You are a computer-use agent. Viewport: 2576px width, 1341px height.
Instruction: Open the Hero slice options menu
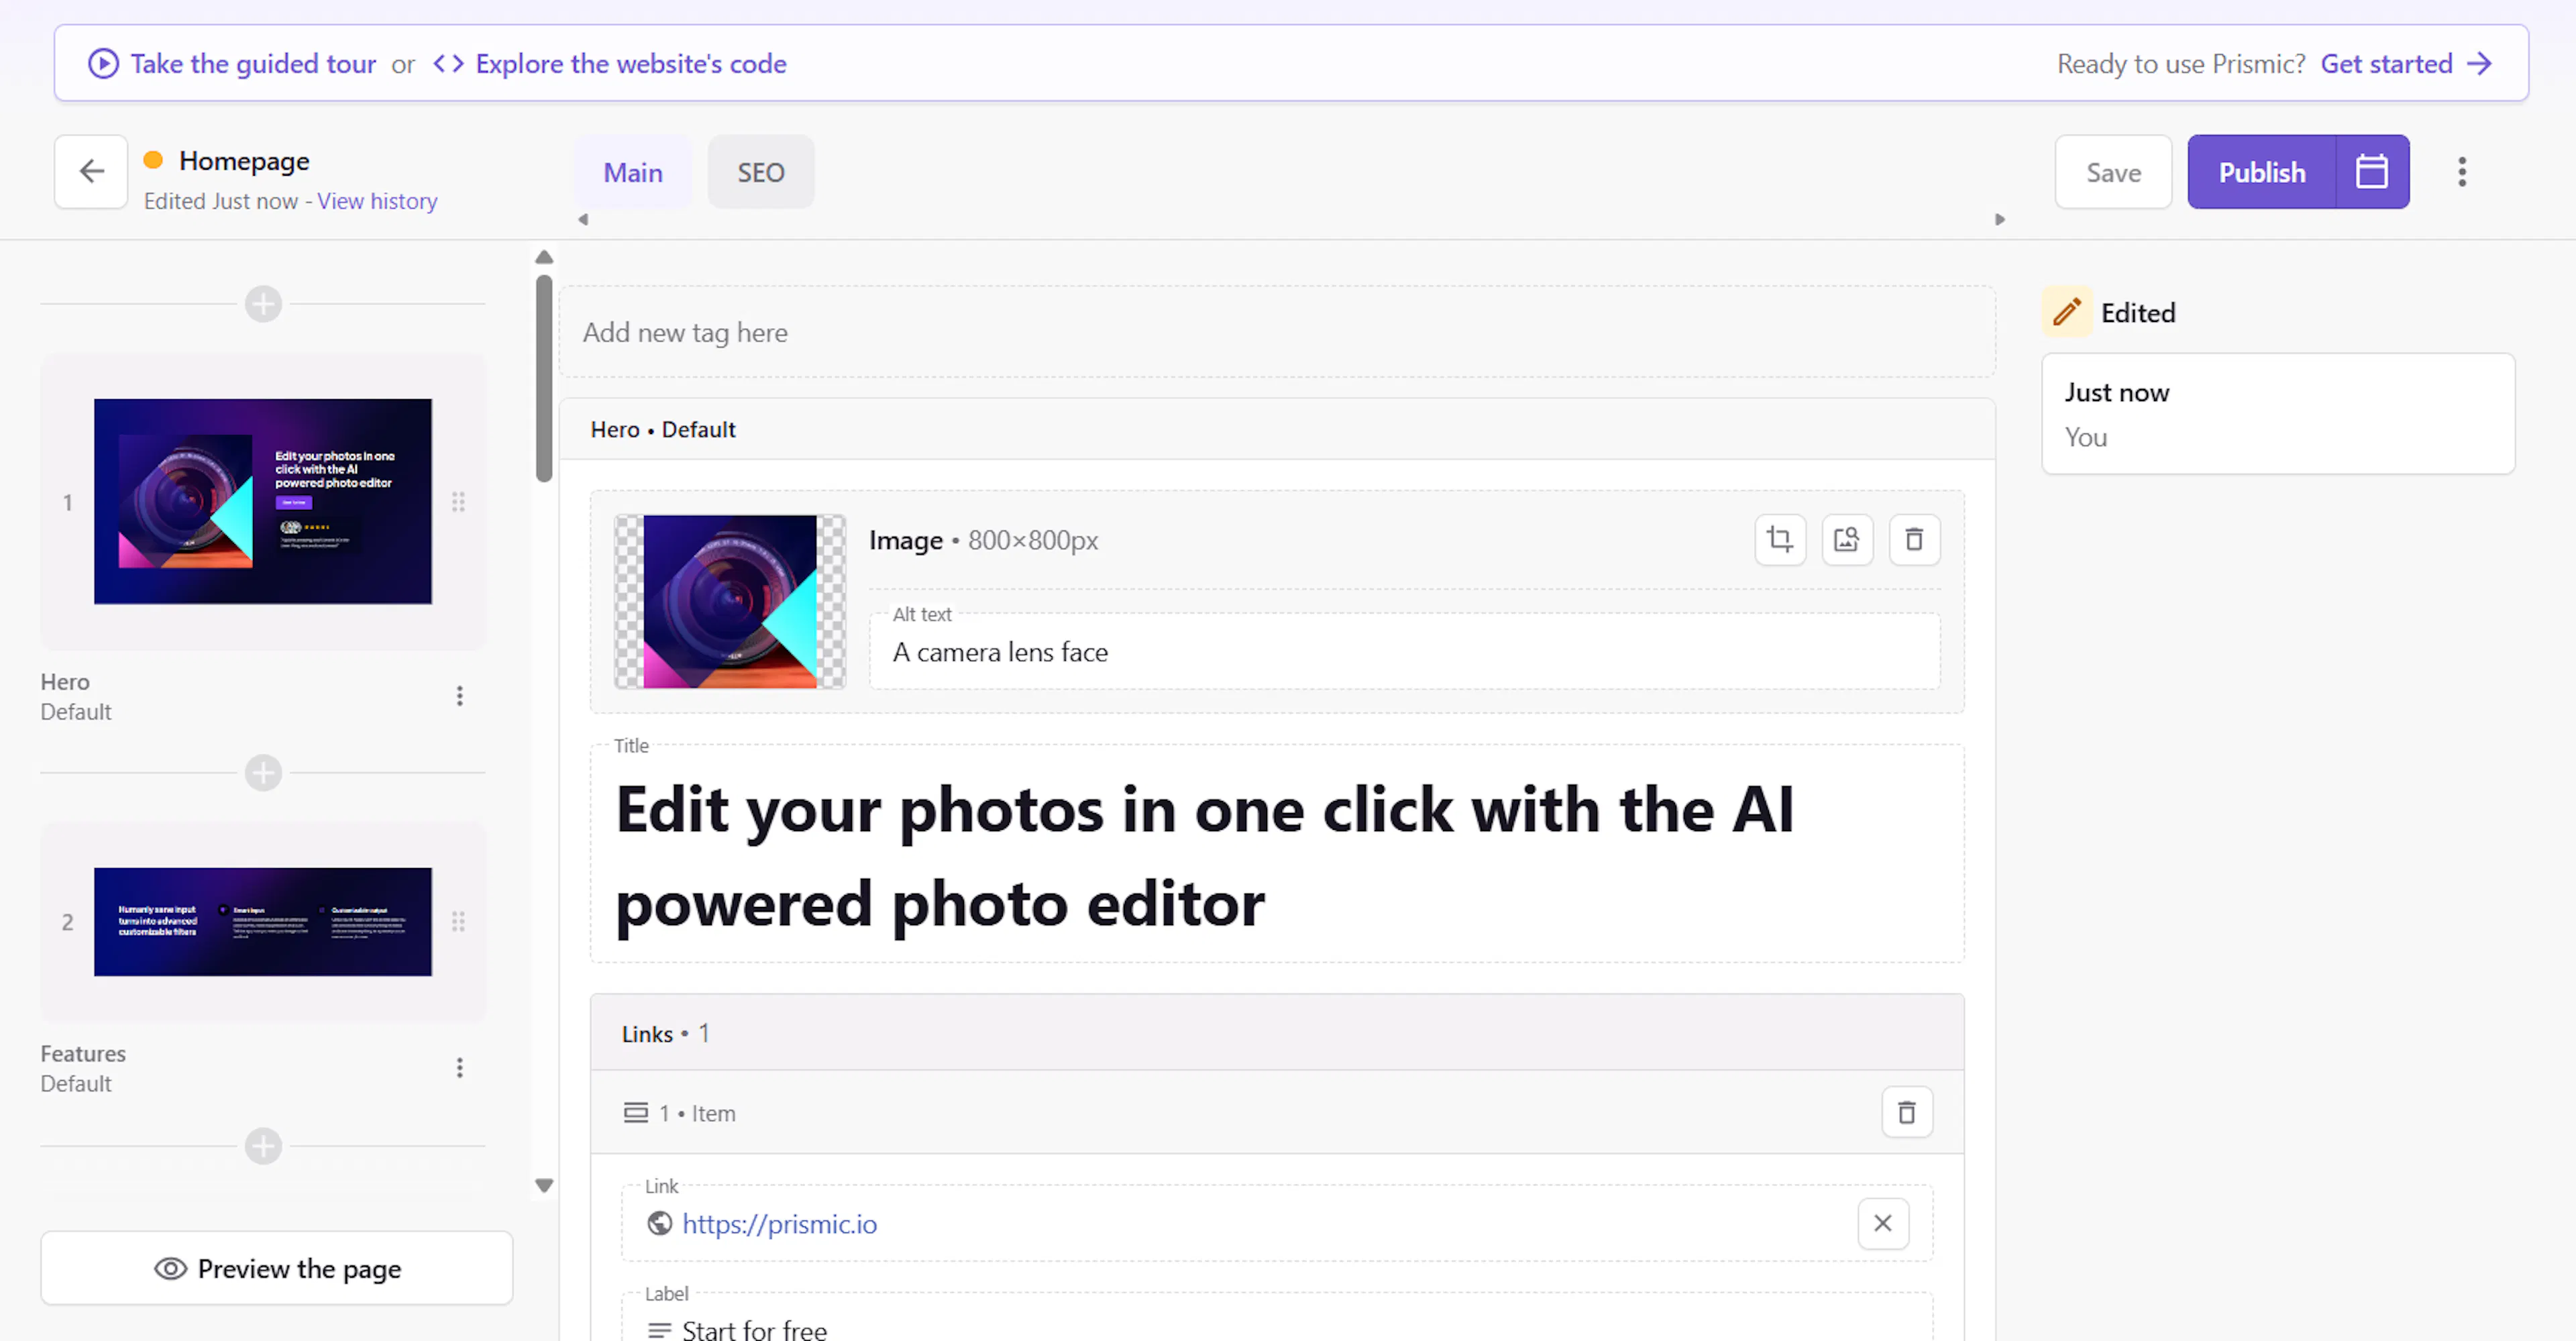[x=459, y=695]
